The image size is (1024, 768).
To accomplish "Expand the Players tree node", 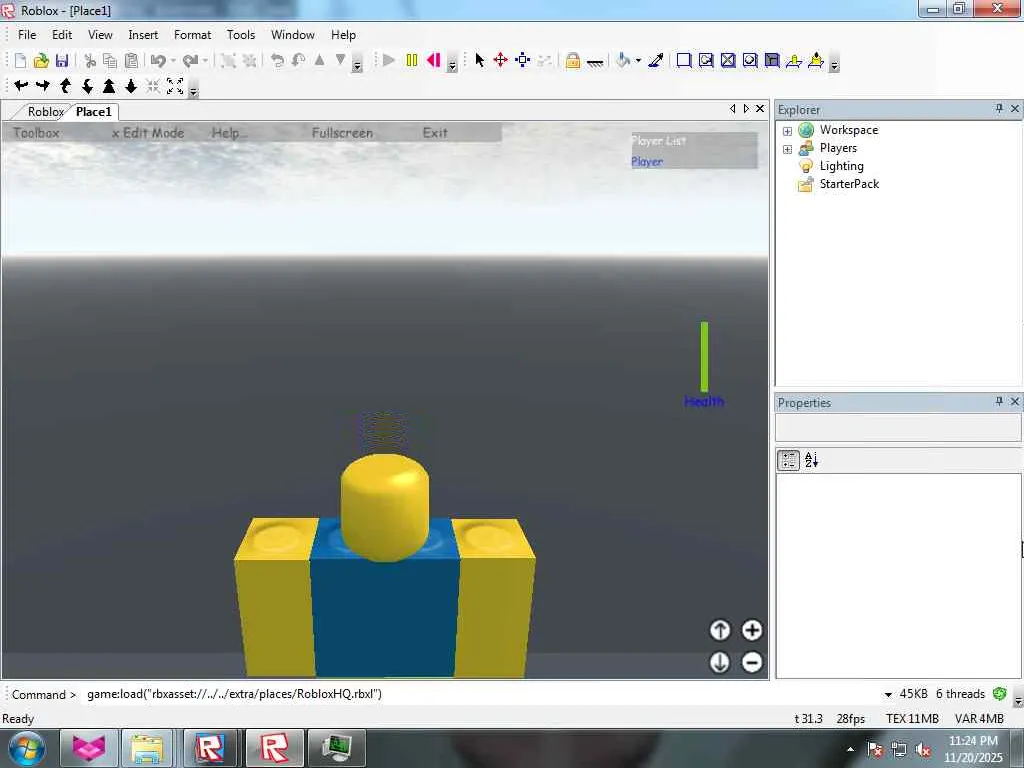I will (x=788, y=149).
